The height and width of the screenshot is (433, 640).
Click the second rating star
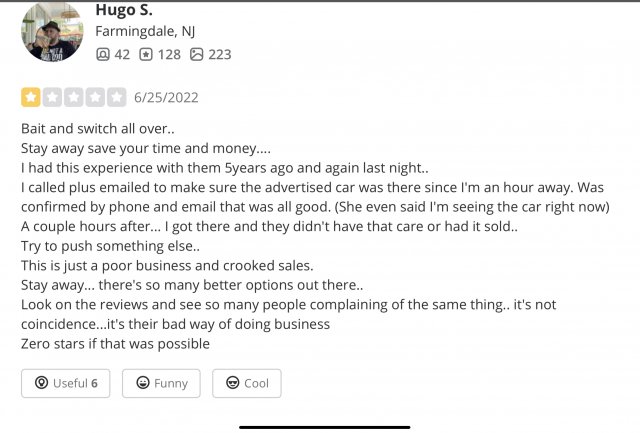click(x=52, y=97)
